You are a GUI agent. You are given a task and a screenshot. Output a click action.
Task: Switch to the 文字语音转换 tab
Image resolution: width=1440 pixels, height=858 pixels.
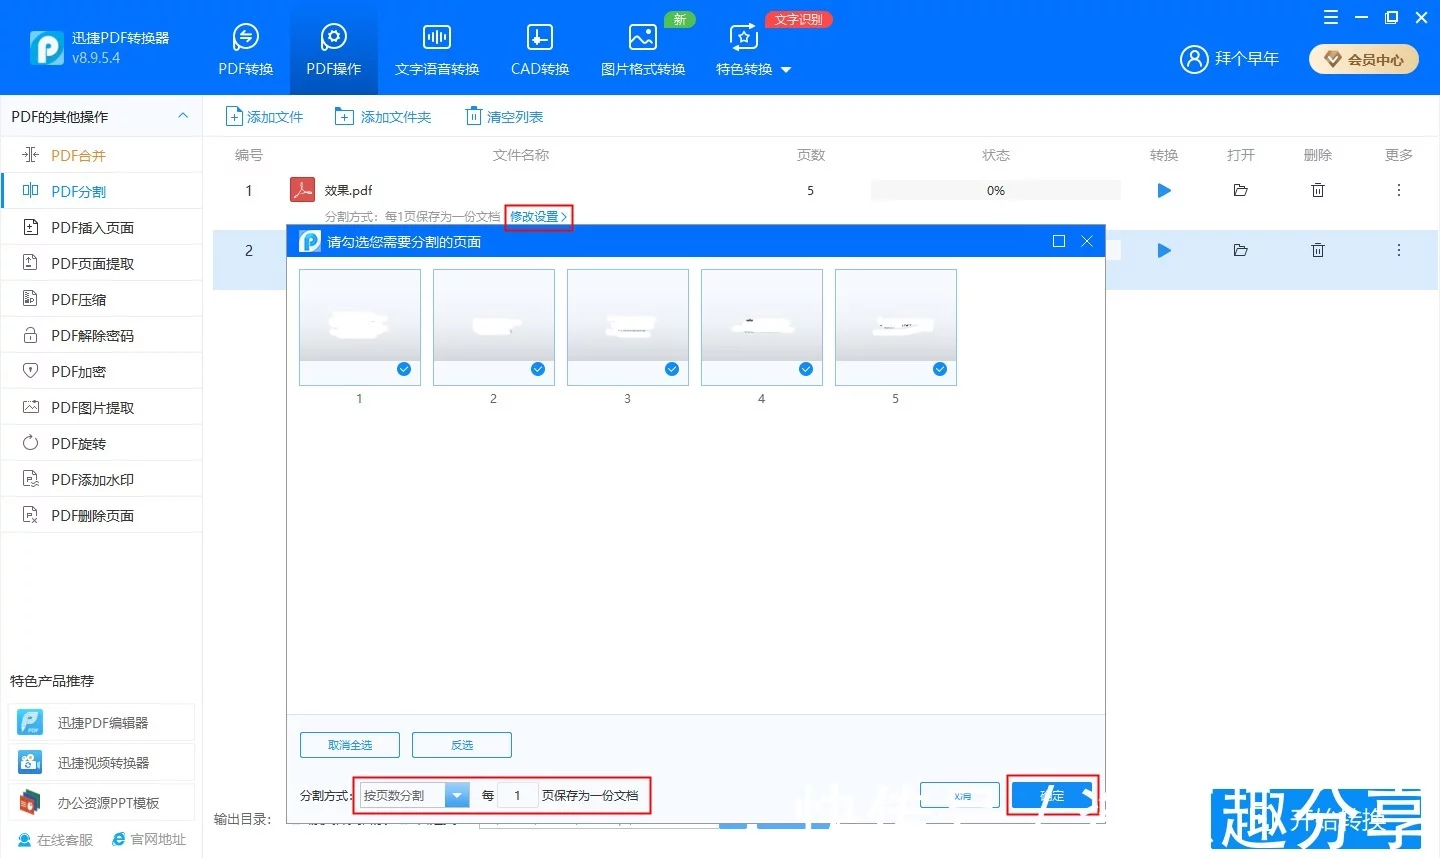click(x=437, y=50)
